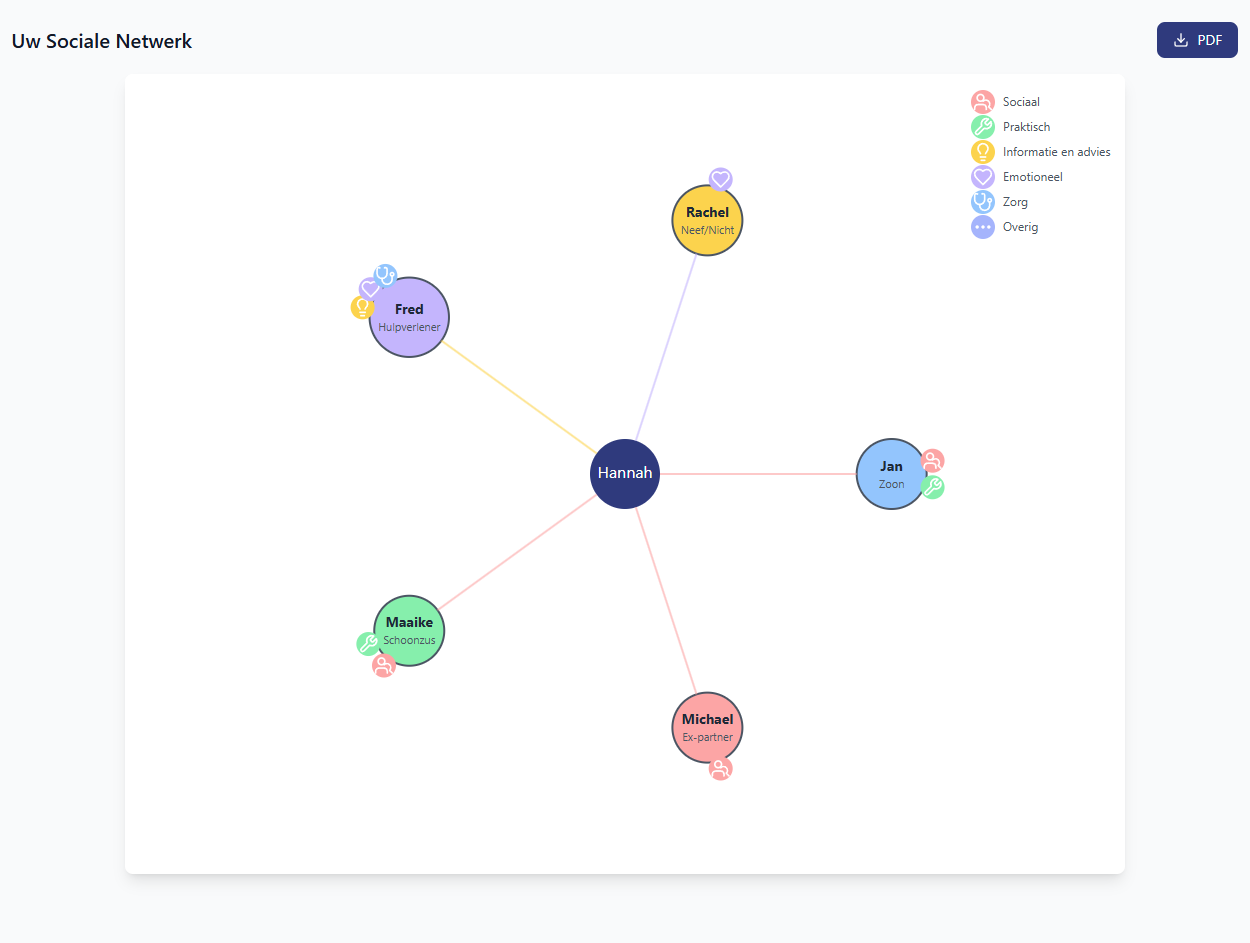Select the Rachel Neef/Nicht node
1250x943 pixels.
point(707,221)
